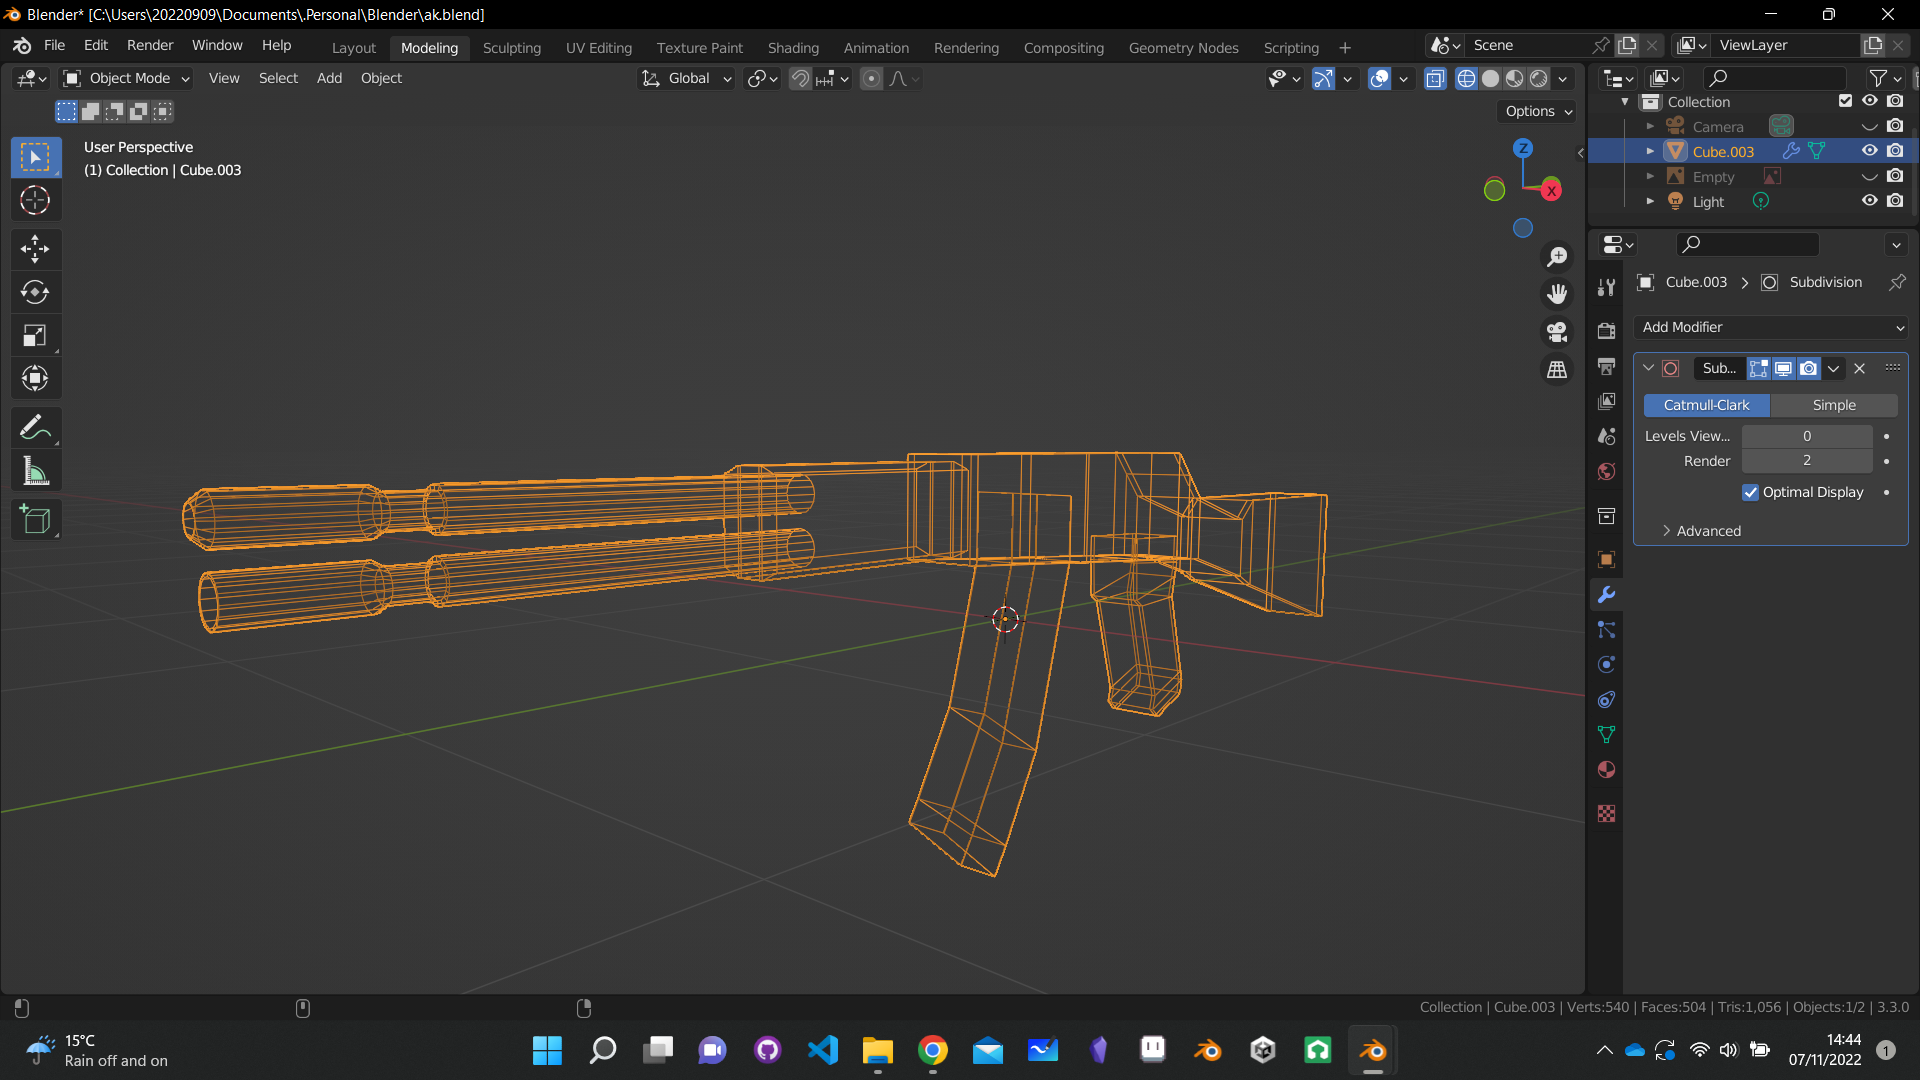Image resolution: width=1920 pixels, height=1080 pixels.
Task: Open the viewport Add menu
Action: pyautogui.click(x=329, y=78)
